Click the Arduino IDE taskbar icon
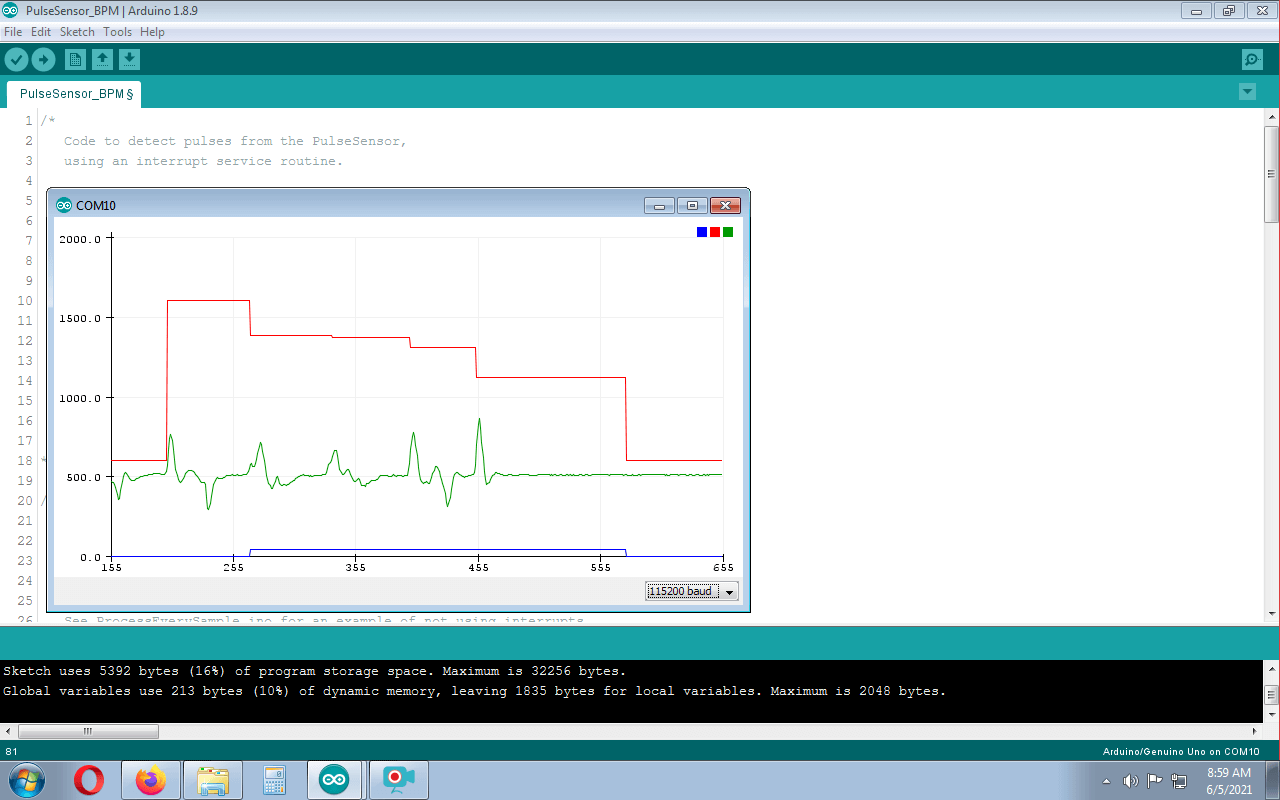The image size is (1280, 800). pyautogui.click(x=334, y=779)
